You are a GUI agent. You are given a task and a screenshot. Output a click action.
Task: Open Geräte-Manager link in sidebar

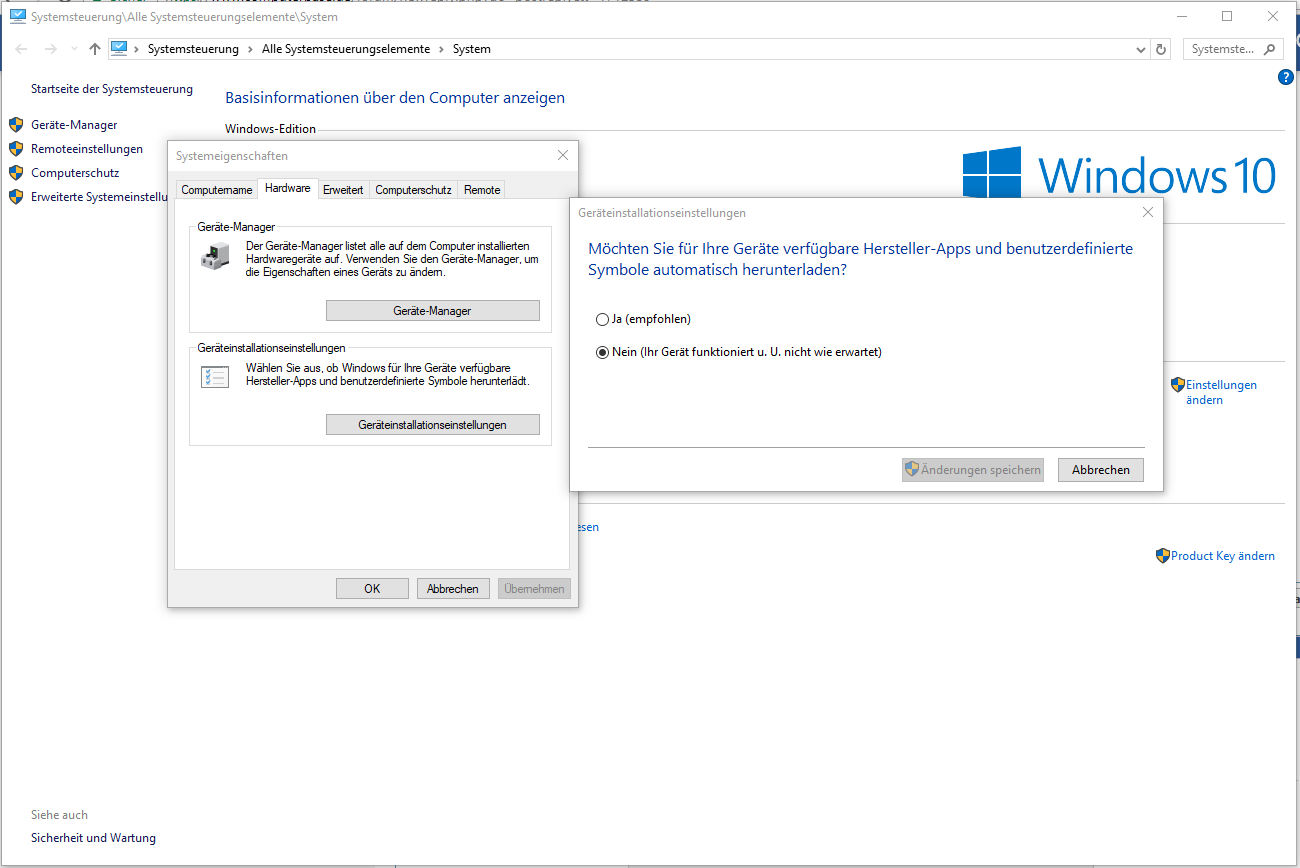click(74, 125)
